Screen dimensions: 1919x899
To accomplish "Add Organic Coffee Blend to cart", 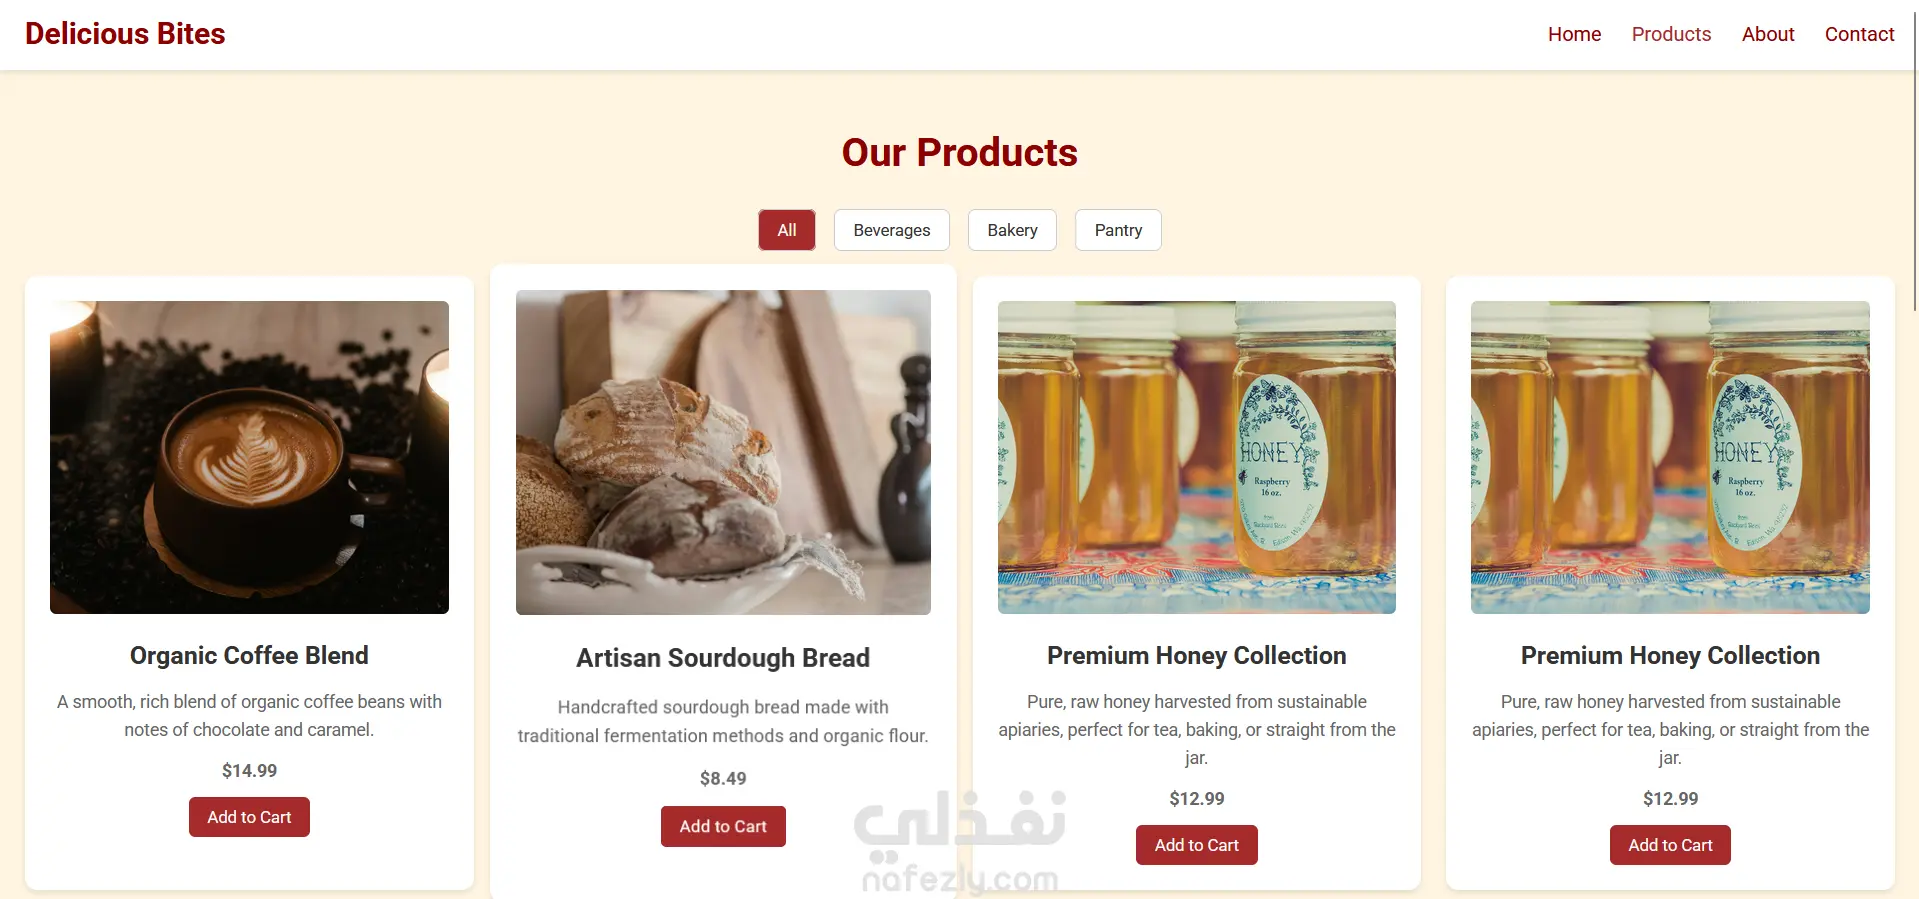I will tap(249, 817).
